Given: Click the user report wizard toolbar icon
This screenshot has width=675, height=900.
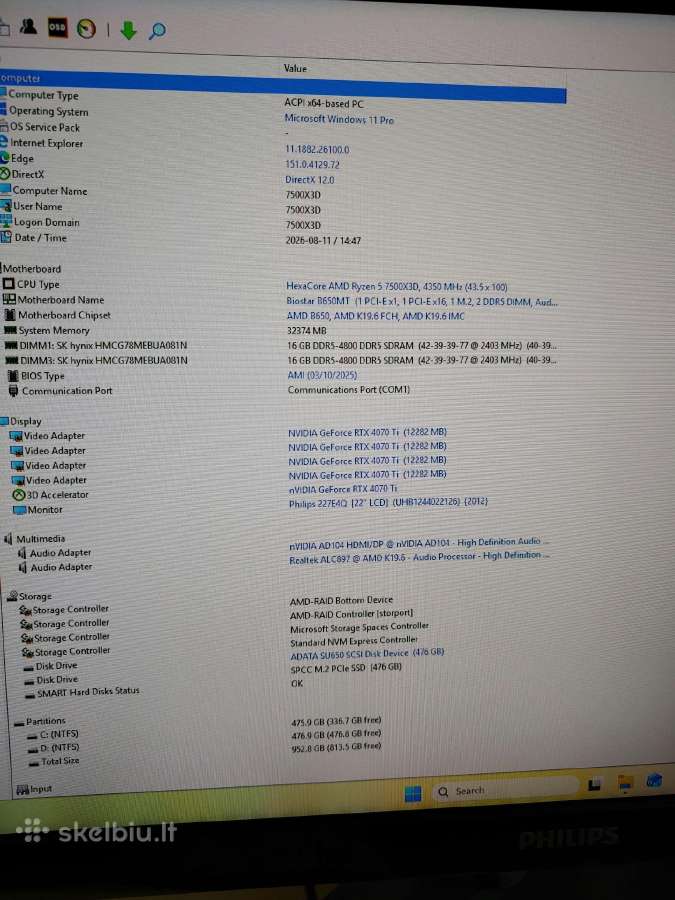Looking at the screenshot, I should pyautogui.click(x=28, y=25).
